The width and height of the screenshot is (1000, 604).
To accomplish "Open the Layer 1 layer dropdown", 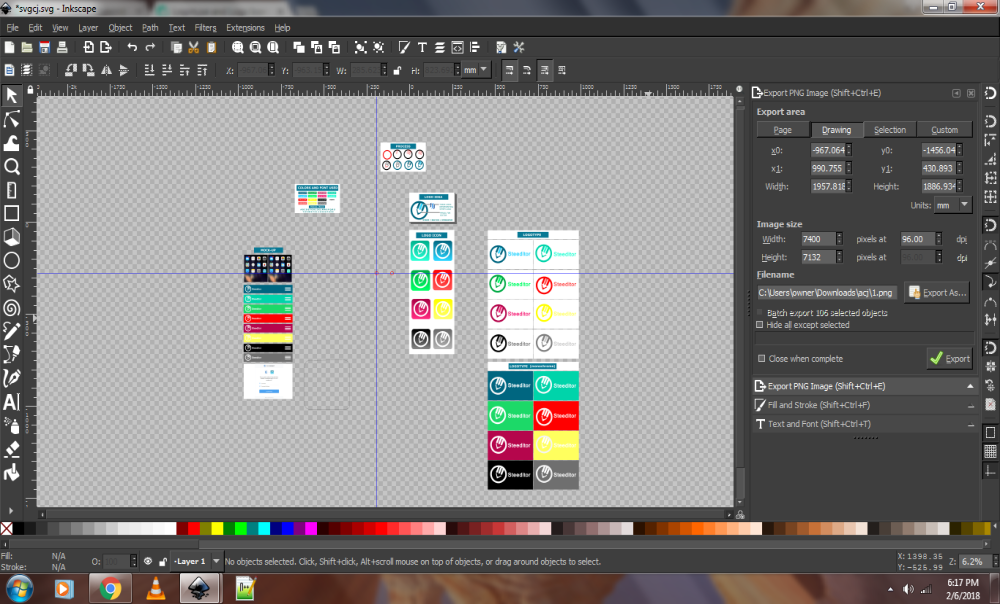I will 197,561.
